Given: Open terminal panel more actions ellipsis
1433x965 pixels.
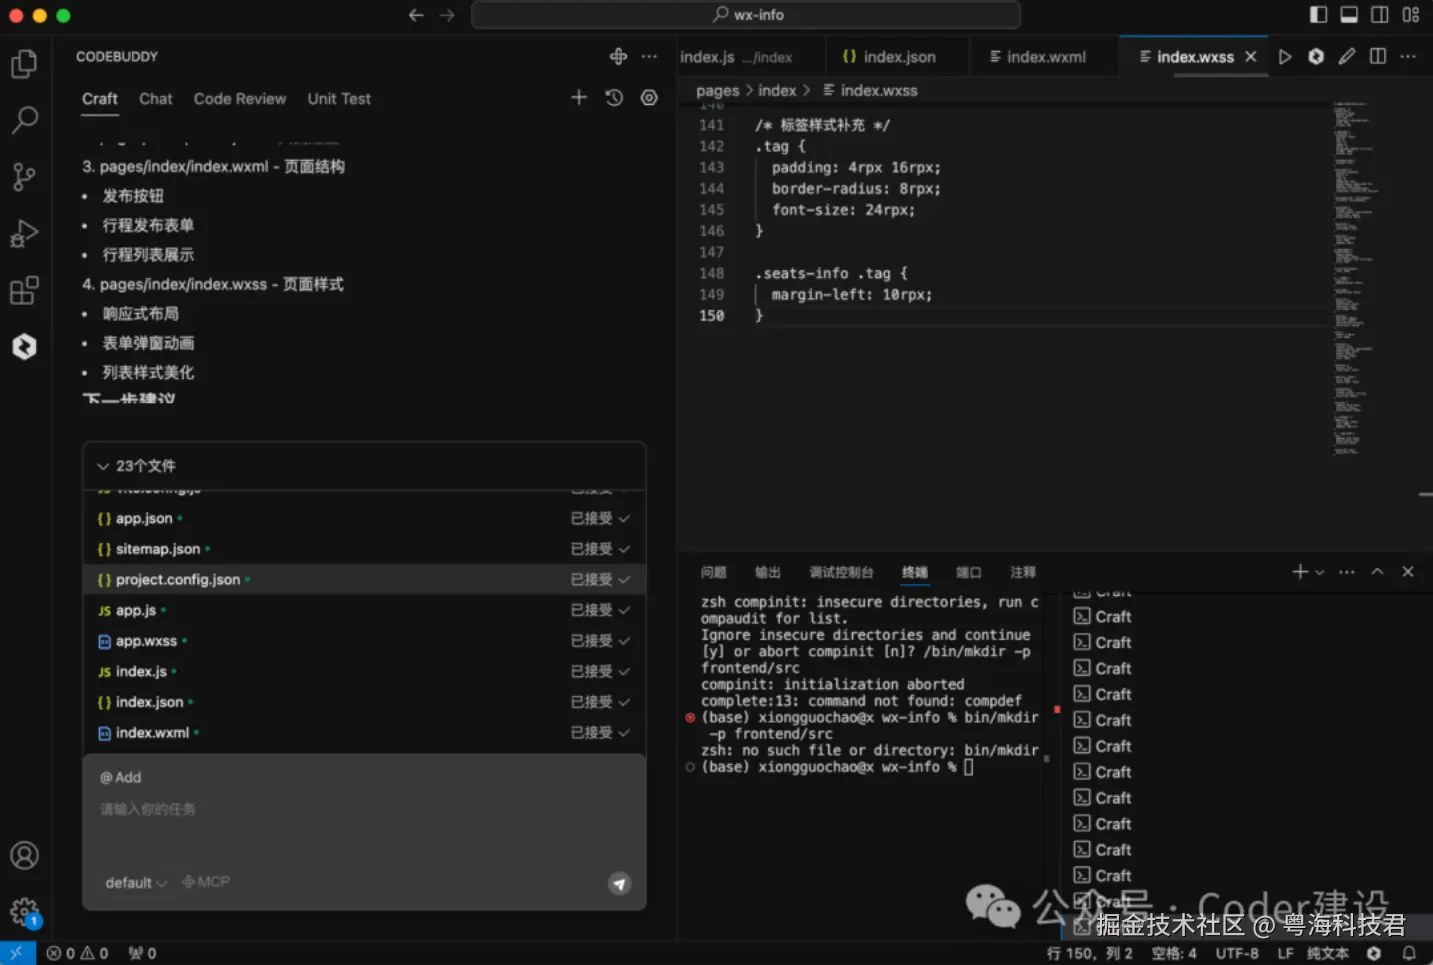Looking at the screenshot, I should point(1347,572).
